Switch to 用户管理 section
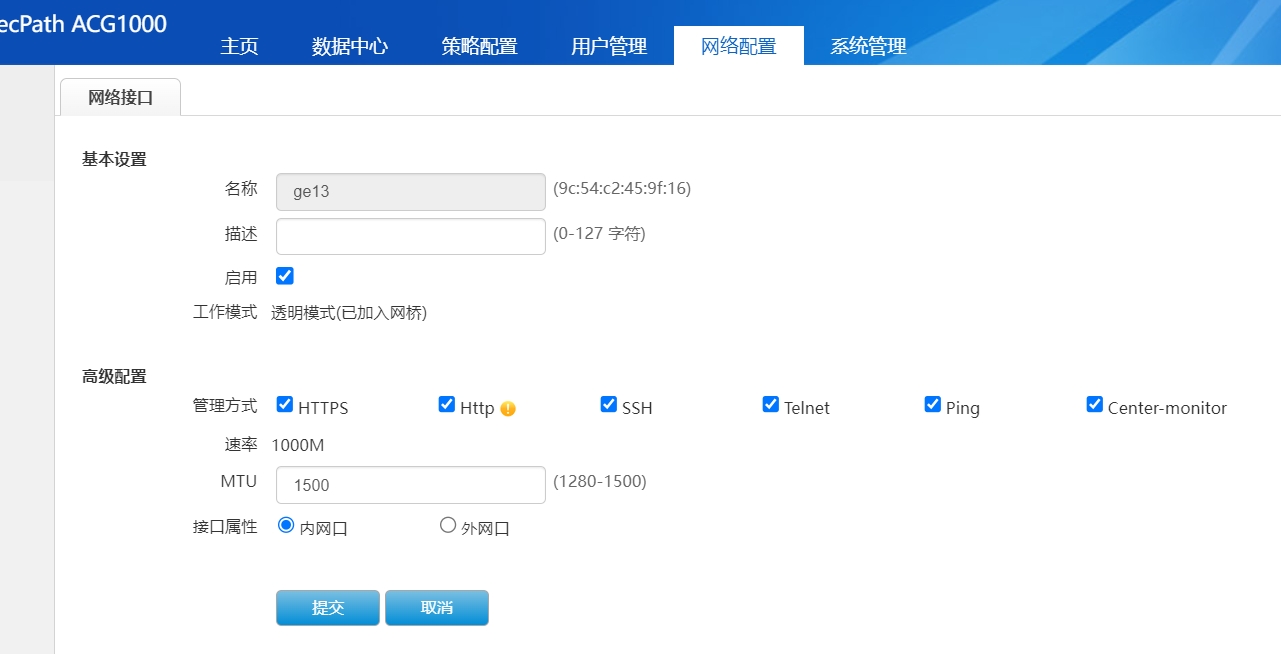The width and height of the screenshot is (1281, 654). pyautogui.click(x=609, y=47)
